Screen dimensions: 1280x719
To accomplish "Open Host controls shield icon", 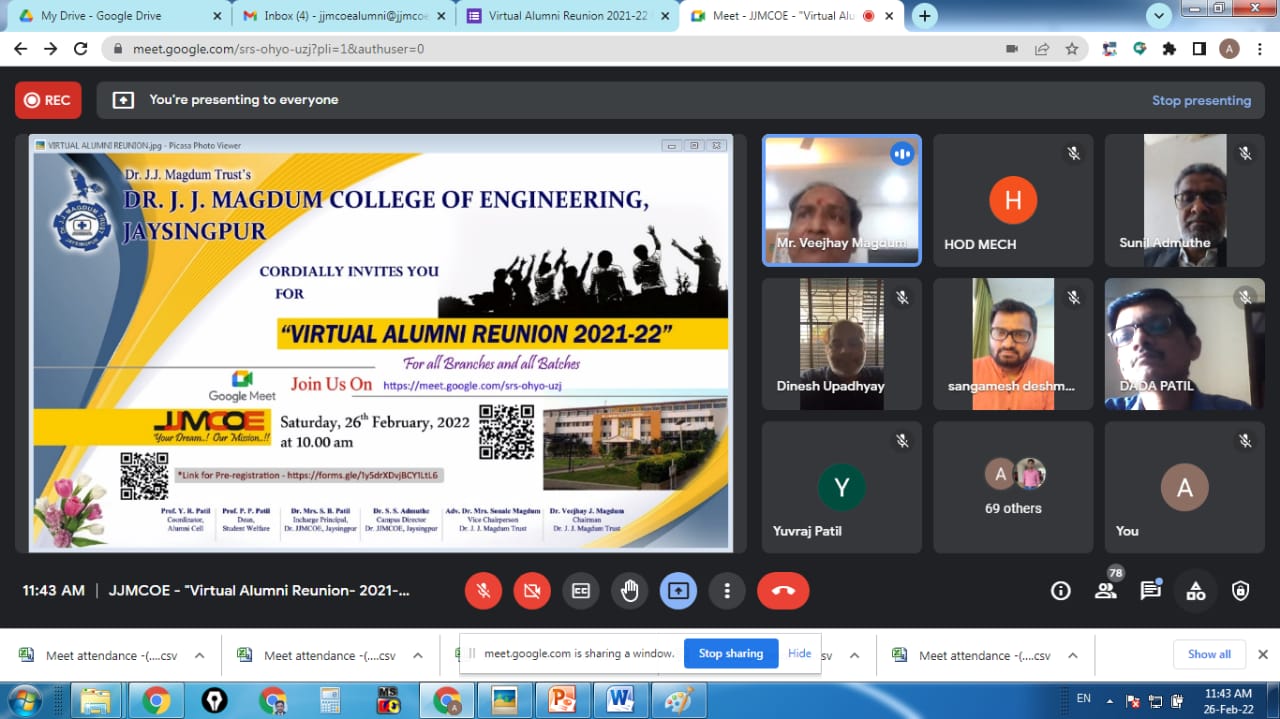I will pos(1241,591).
